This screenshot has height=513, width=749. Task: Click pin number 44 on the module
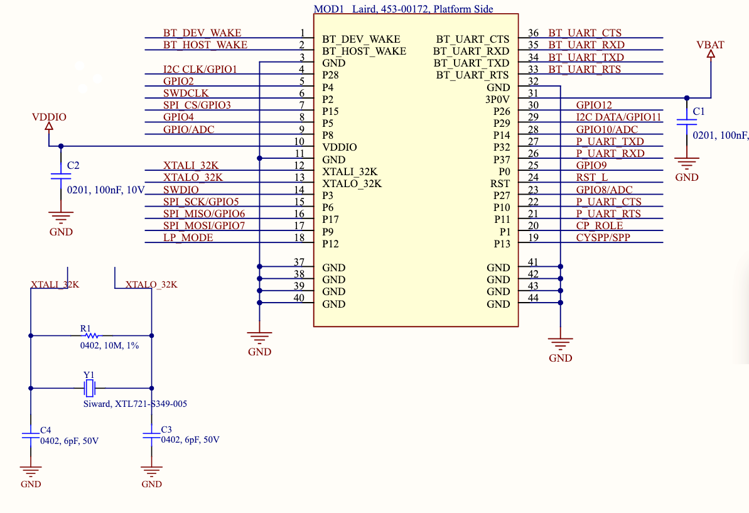(x=533, y=298)
